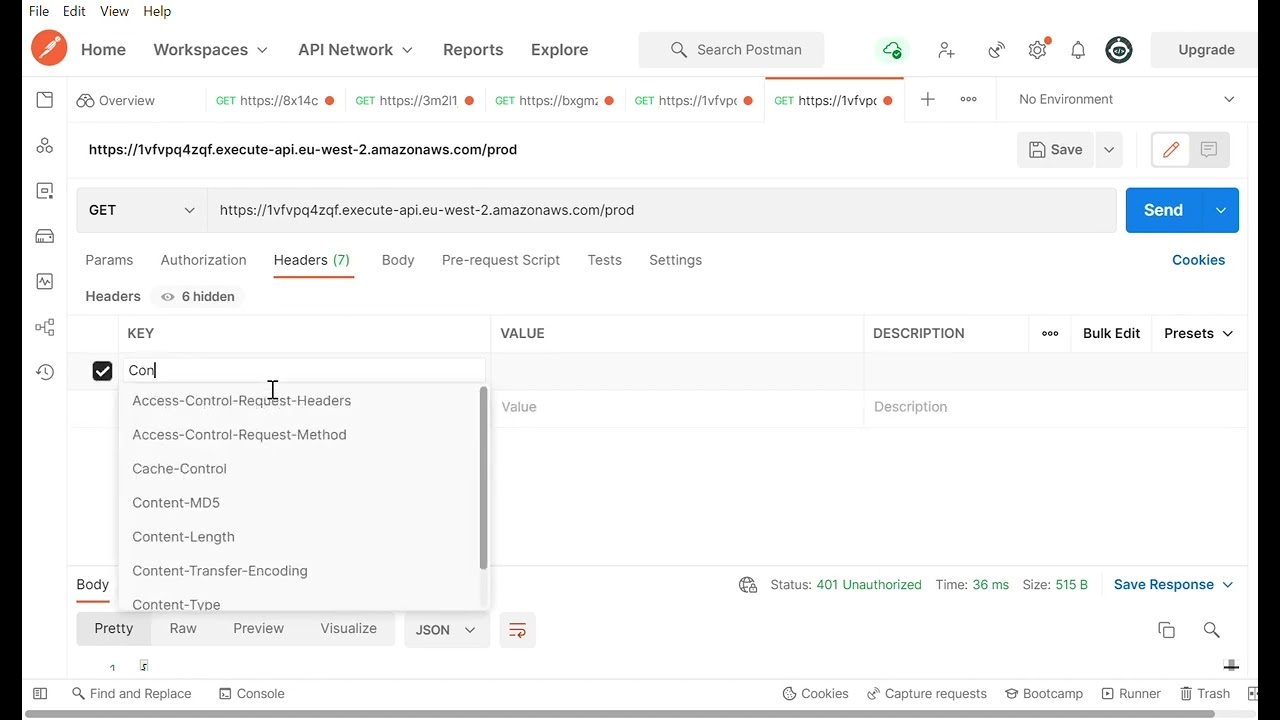Click the horizontal window scrollbar

[620, 714]
